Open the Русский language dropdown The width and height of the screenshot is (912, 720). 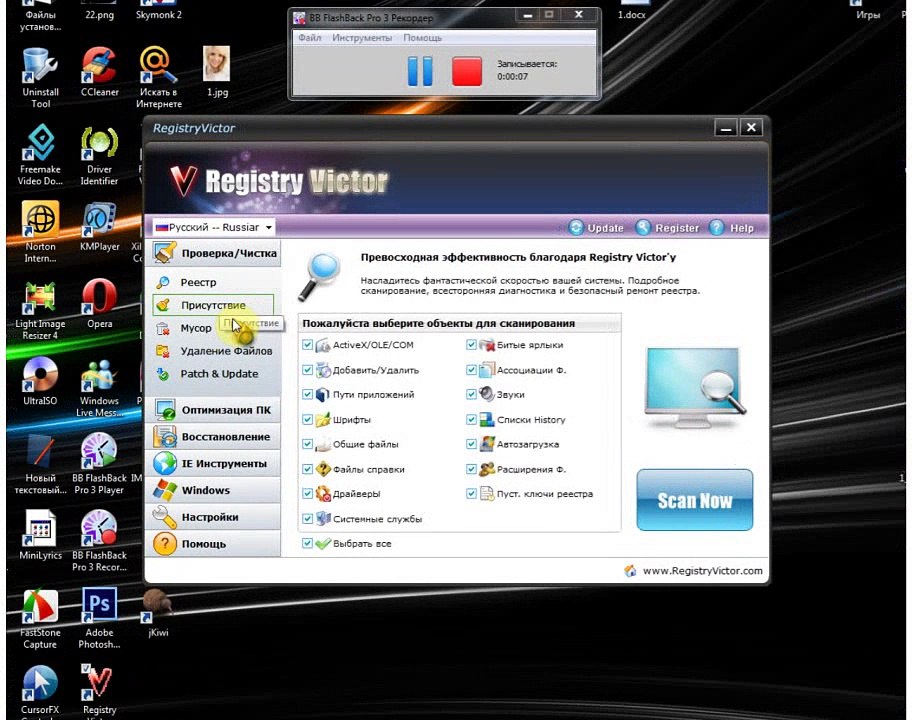point(213,227)
